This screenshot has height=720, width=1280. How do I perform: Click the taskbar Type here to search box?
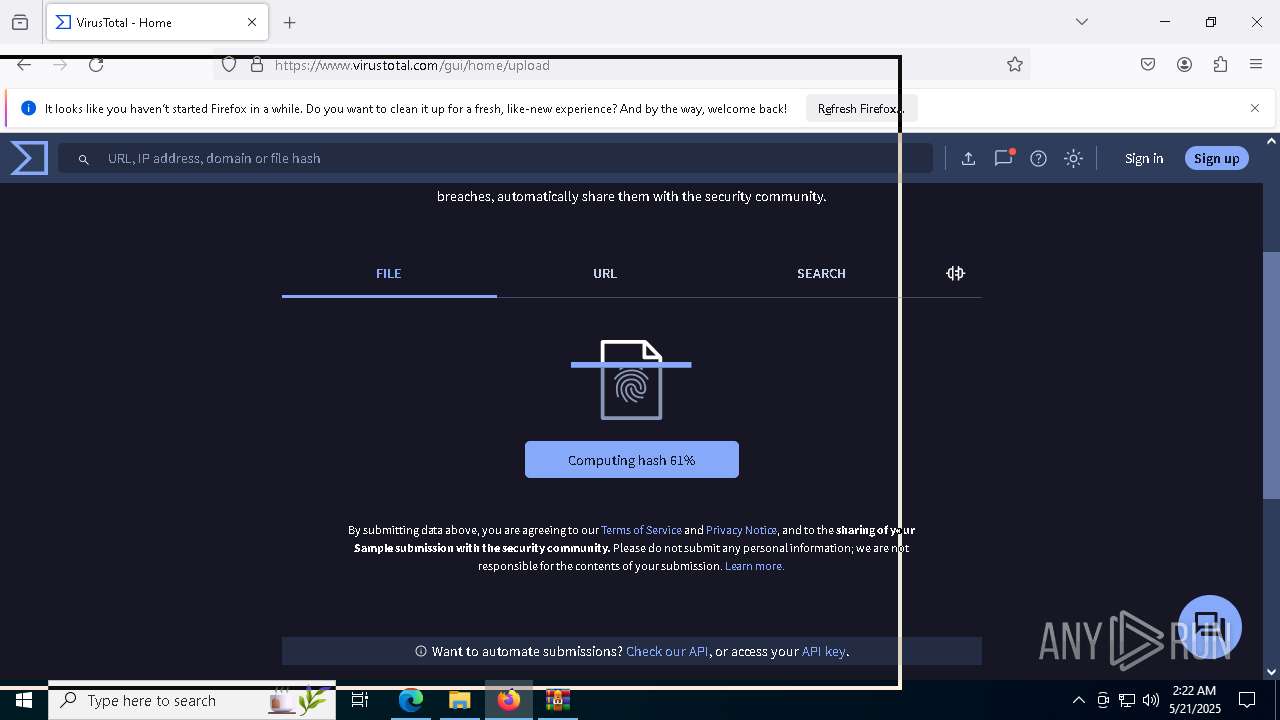[x=192, y=700]
